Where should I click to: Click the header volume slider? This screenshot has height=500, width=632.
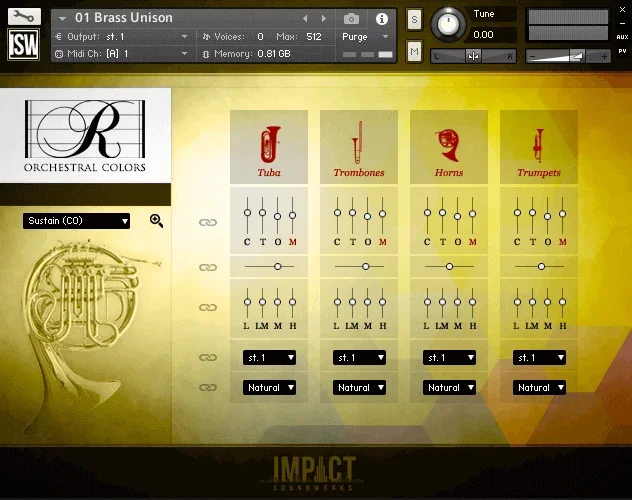coord(568,56)
